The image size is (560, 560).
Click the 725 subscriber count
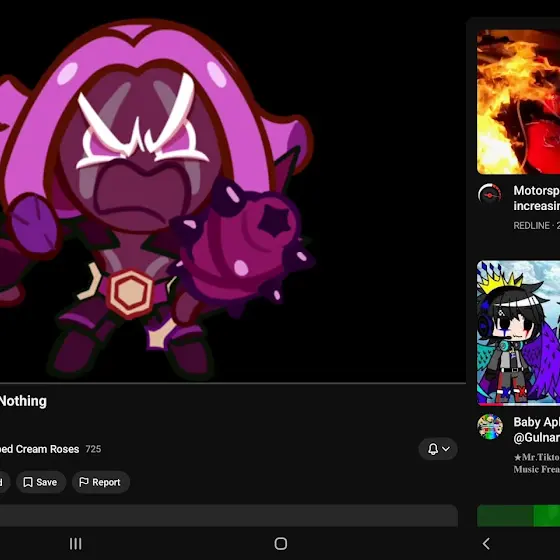pos(93,449)
